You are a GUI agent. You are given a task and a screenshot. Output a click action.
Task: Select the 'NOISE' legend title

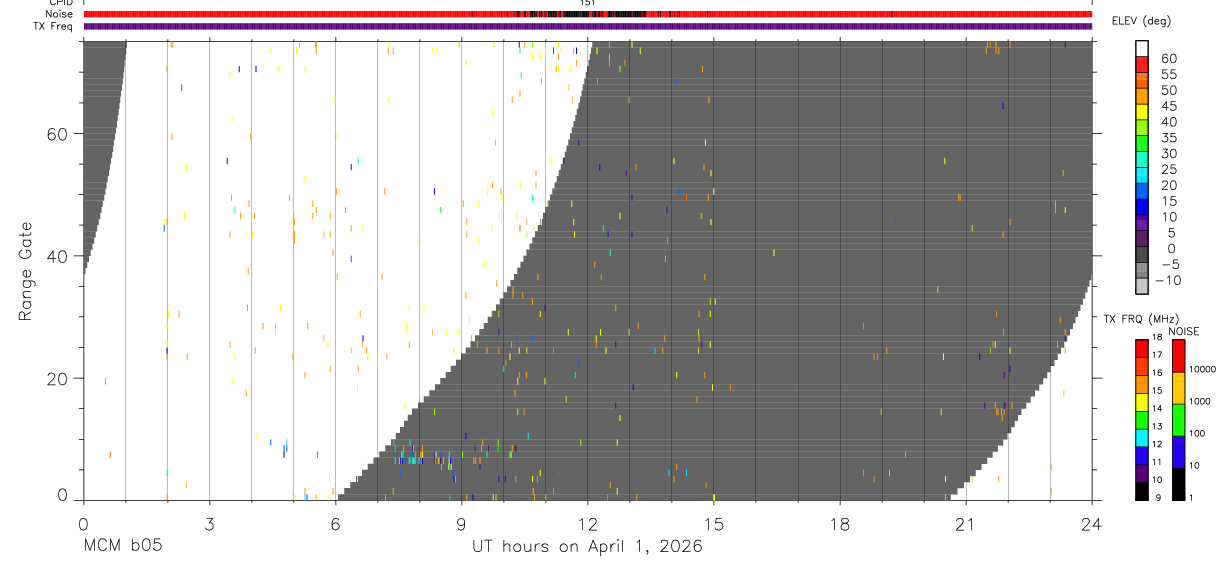(x=1185, y=331)
